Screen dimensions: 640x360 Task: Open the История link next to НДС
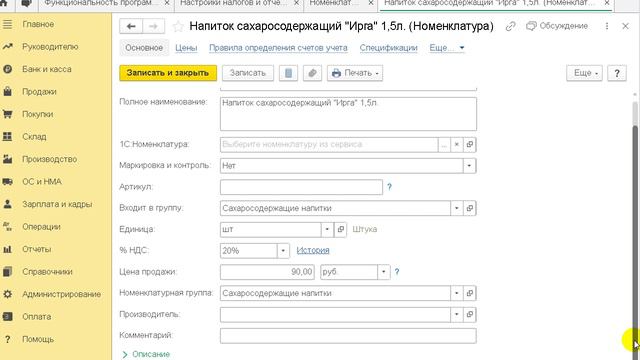313,250
